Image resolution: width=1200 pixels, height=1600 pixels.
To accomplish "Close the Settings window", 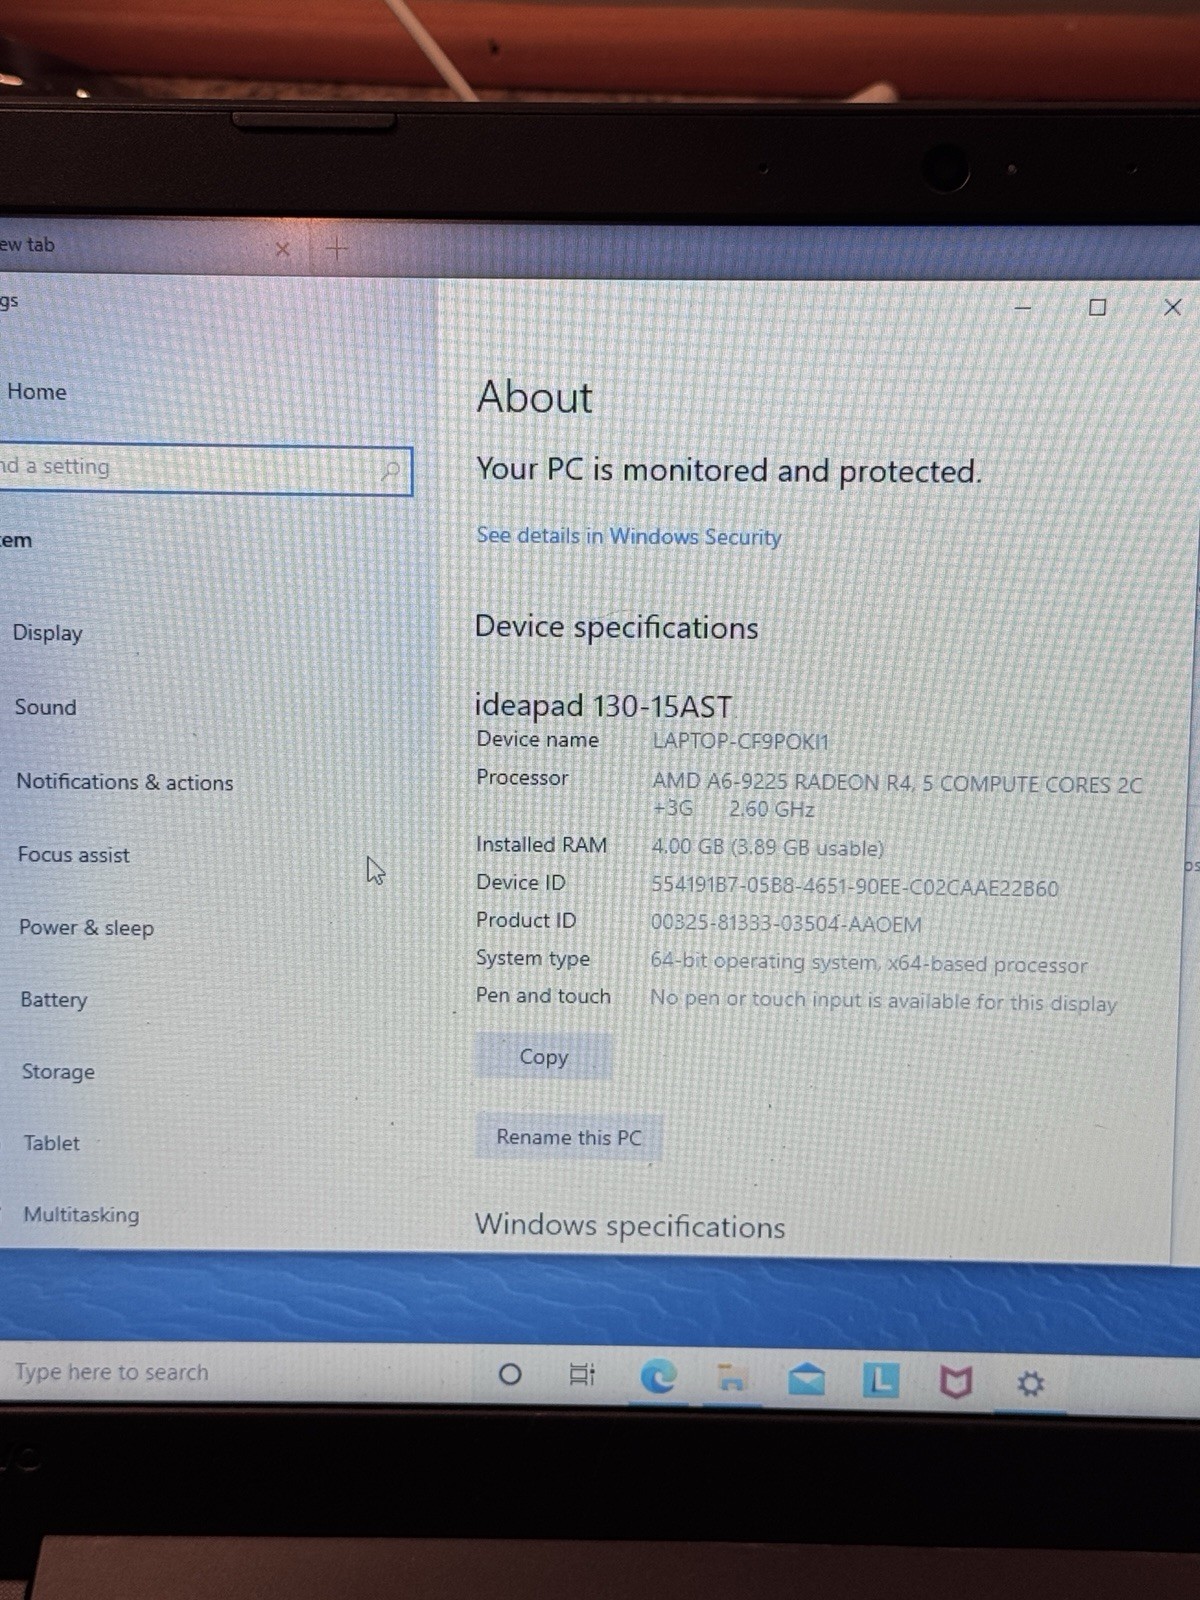I will click(1173, 307).
